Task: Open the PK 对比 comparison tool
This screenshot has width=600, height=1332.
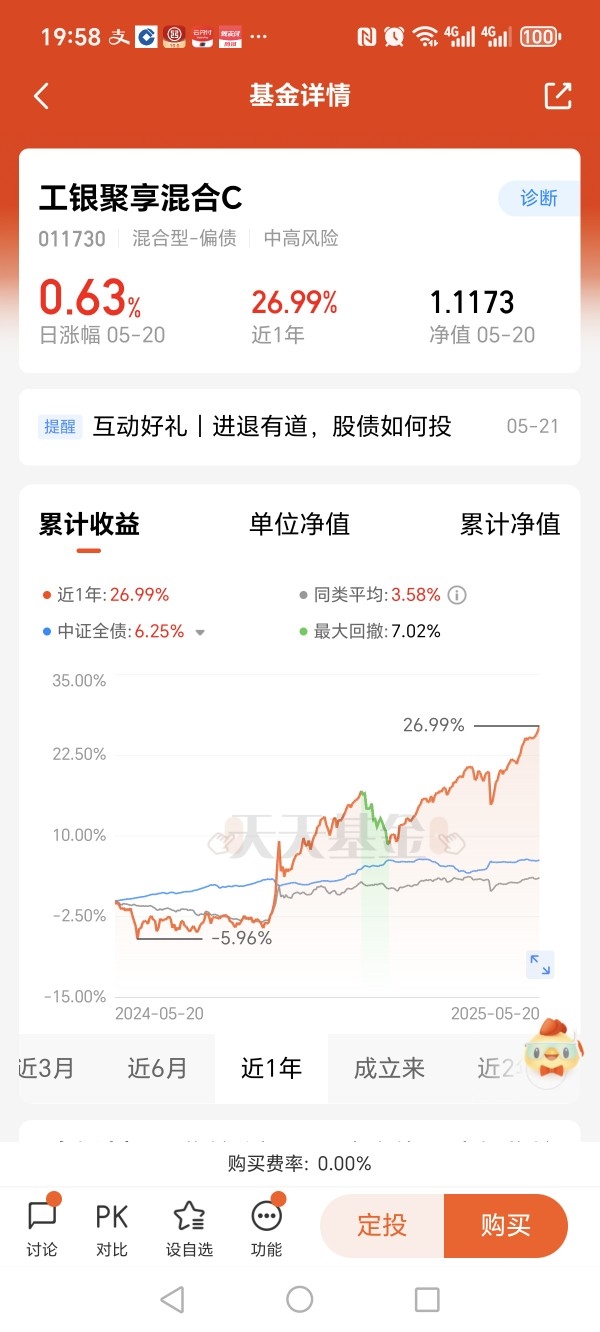Action: click(x=112, y=1226)
